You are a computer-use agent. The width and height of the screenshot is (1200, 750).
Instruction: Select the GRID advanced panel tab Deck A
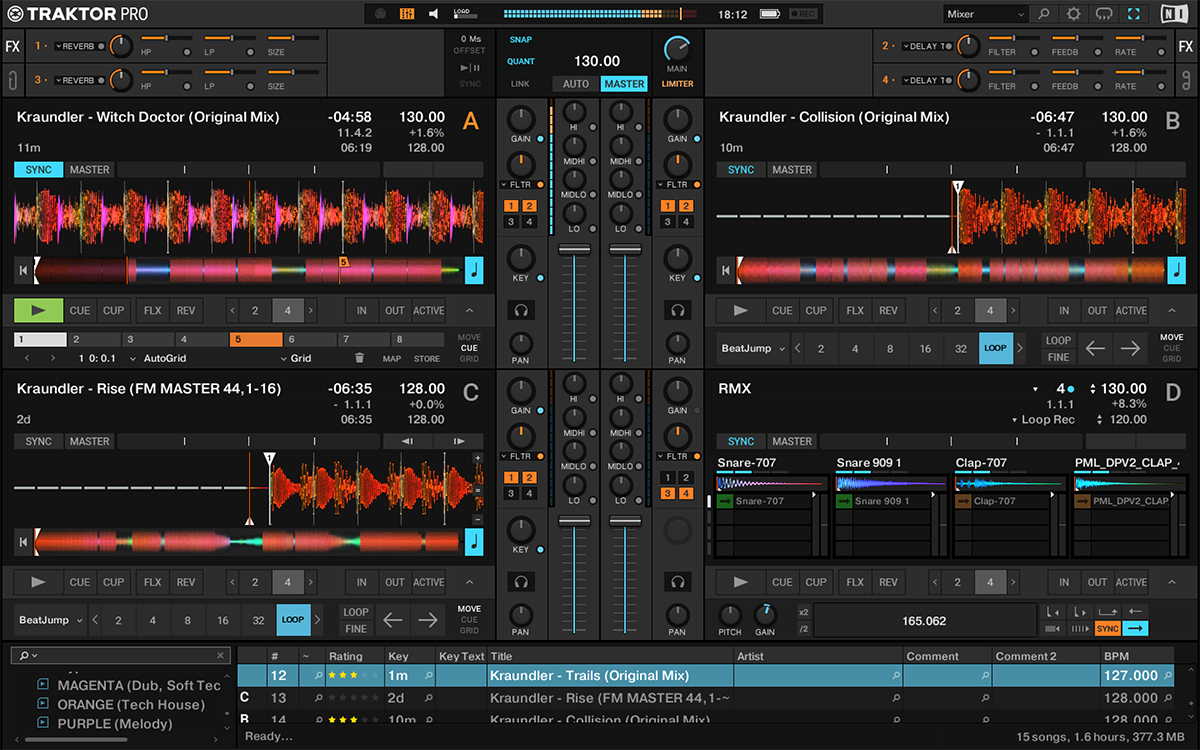(469, 358)
